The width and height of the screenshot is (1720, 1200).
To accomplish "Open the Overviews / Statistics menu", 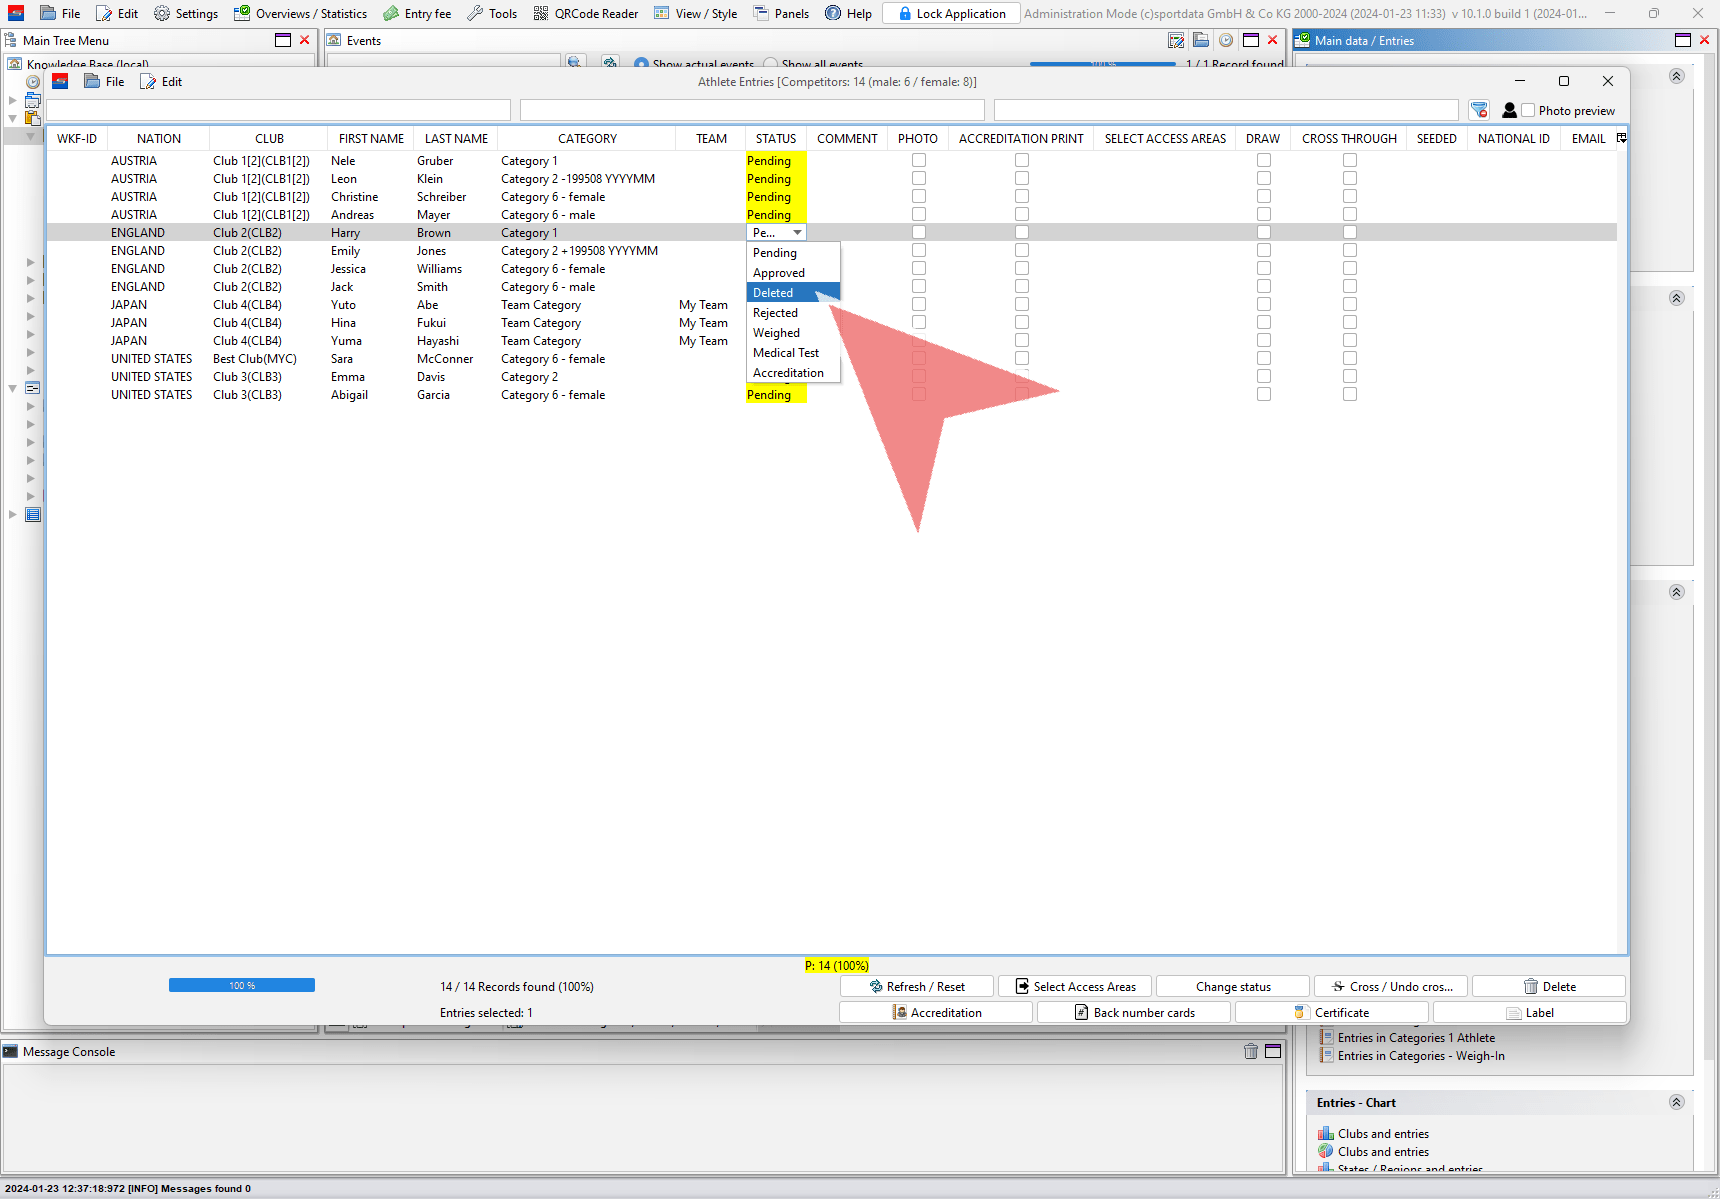I will (x=300, y=14).
